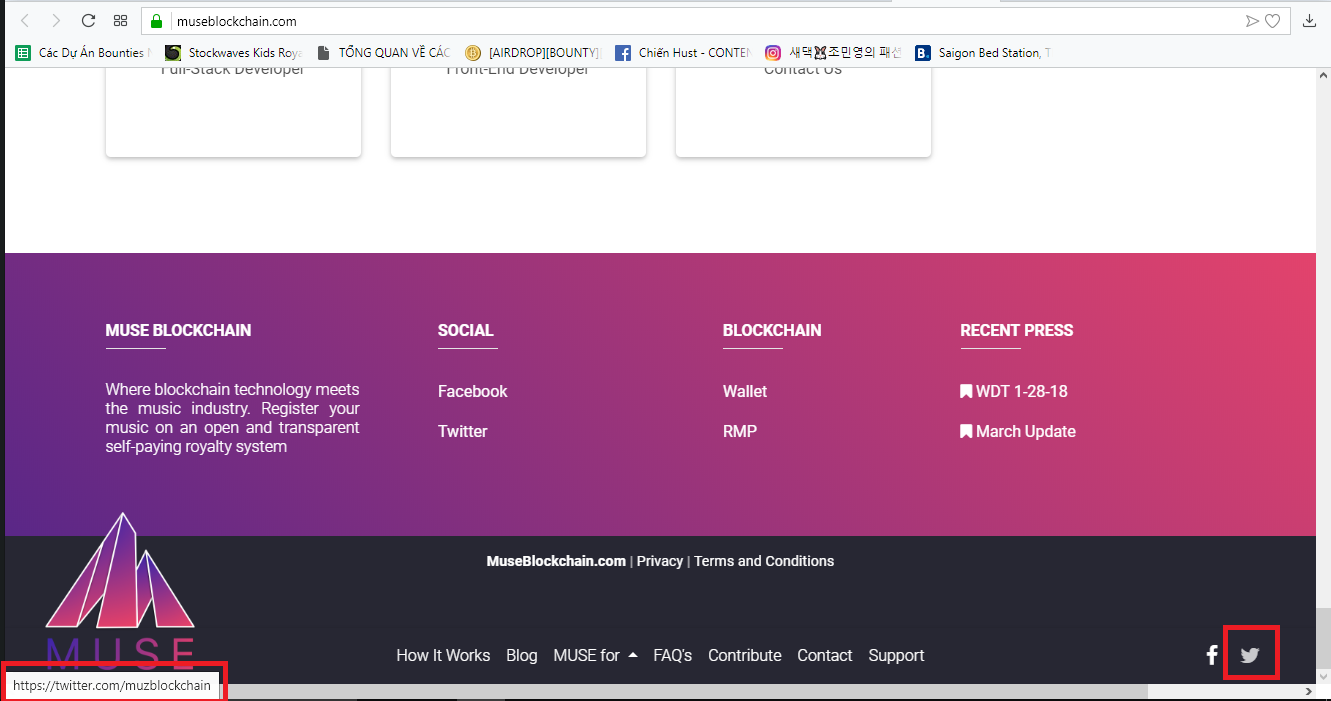1331x701 pixels.
Task: Reload the page with the refresh icon
Action: coord(88,20)
